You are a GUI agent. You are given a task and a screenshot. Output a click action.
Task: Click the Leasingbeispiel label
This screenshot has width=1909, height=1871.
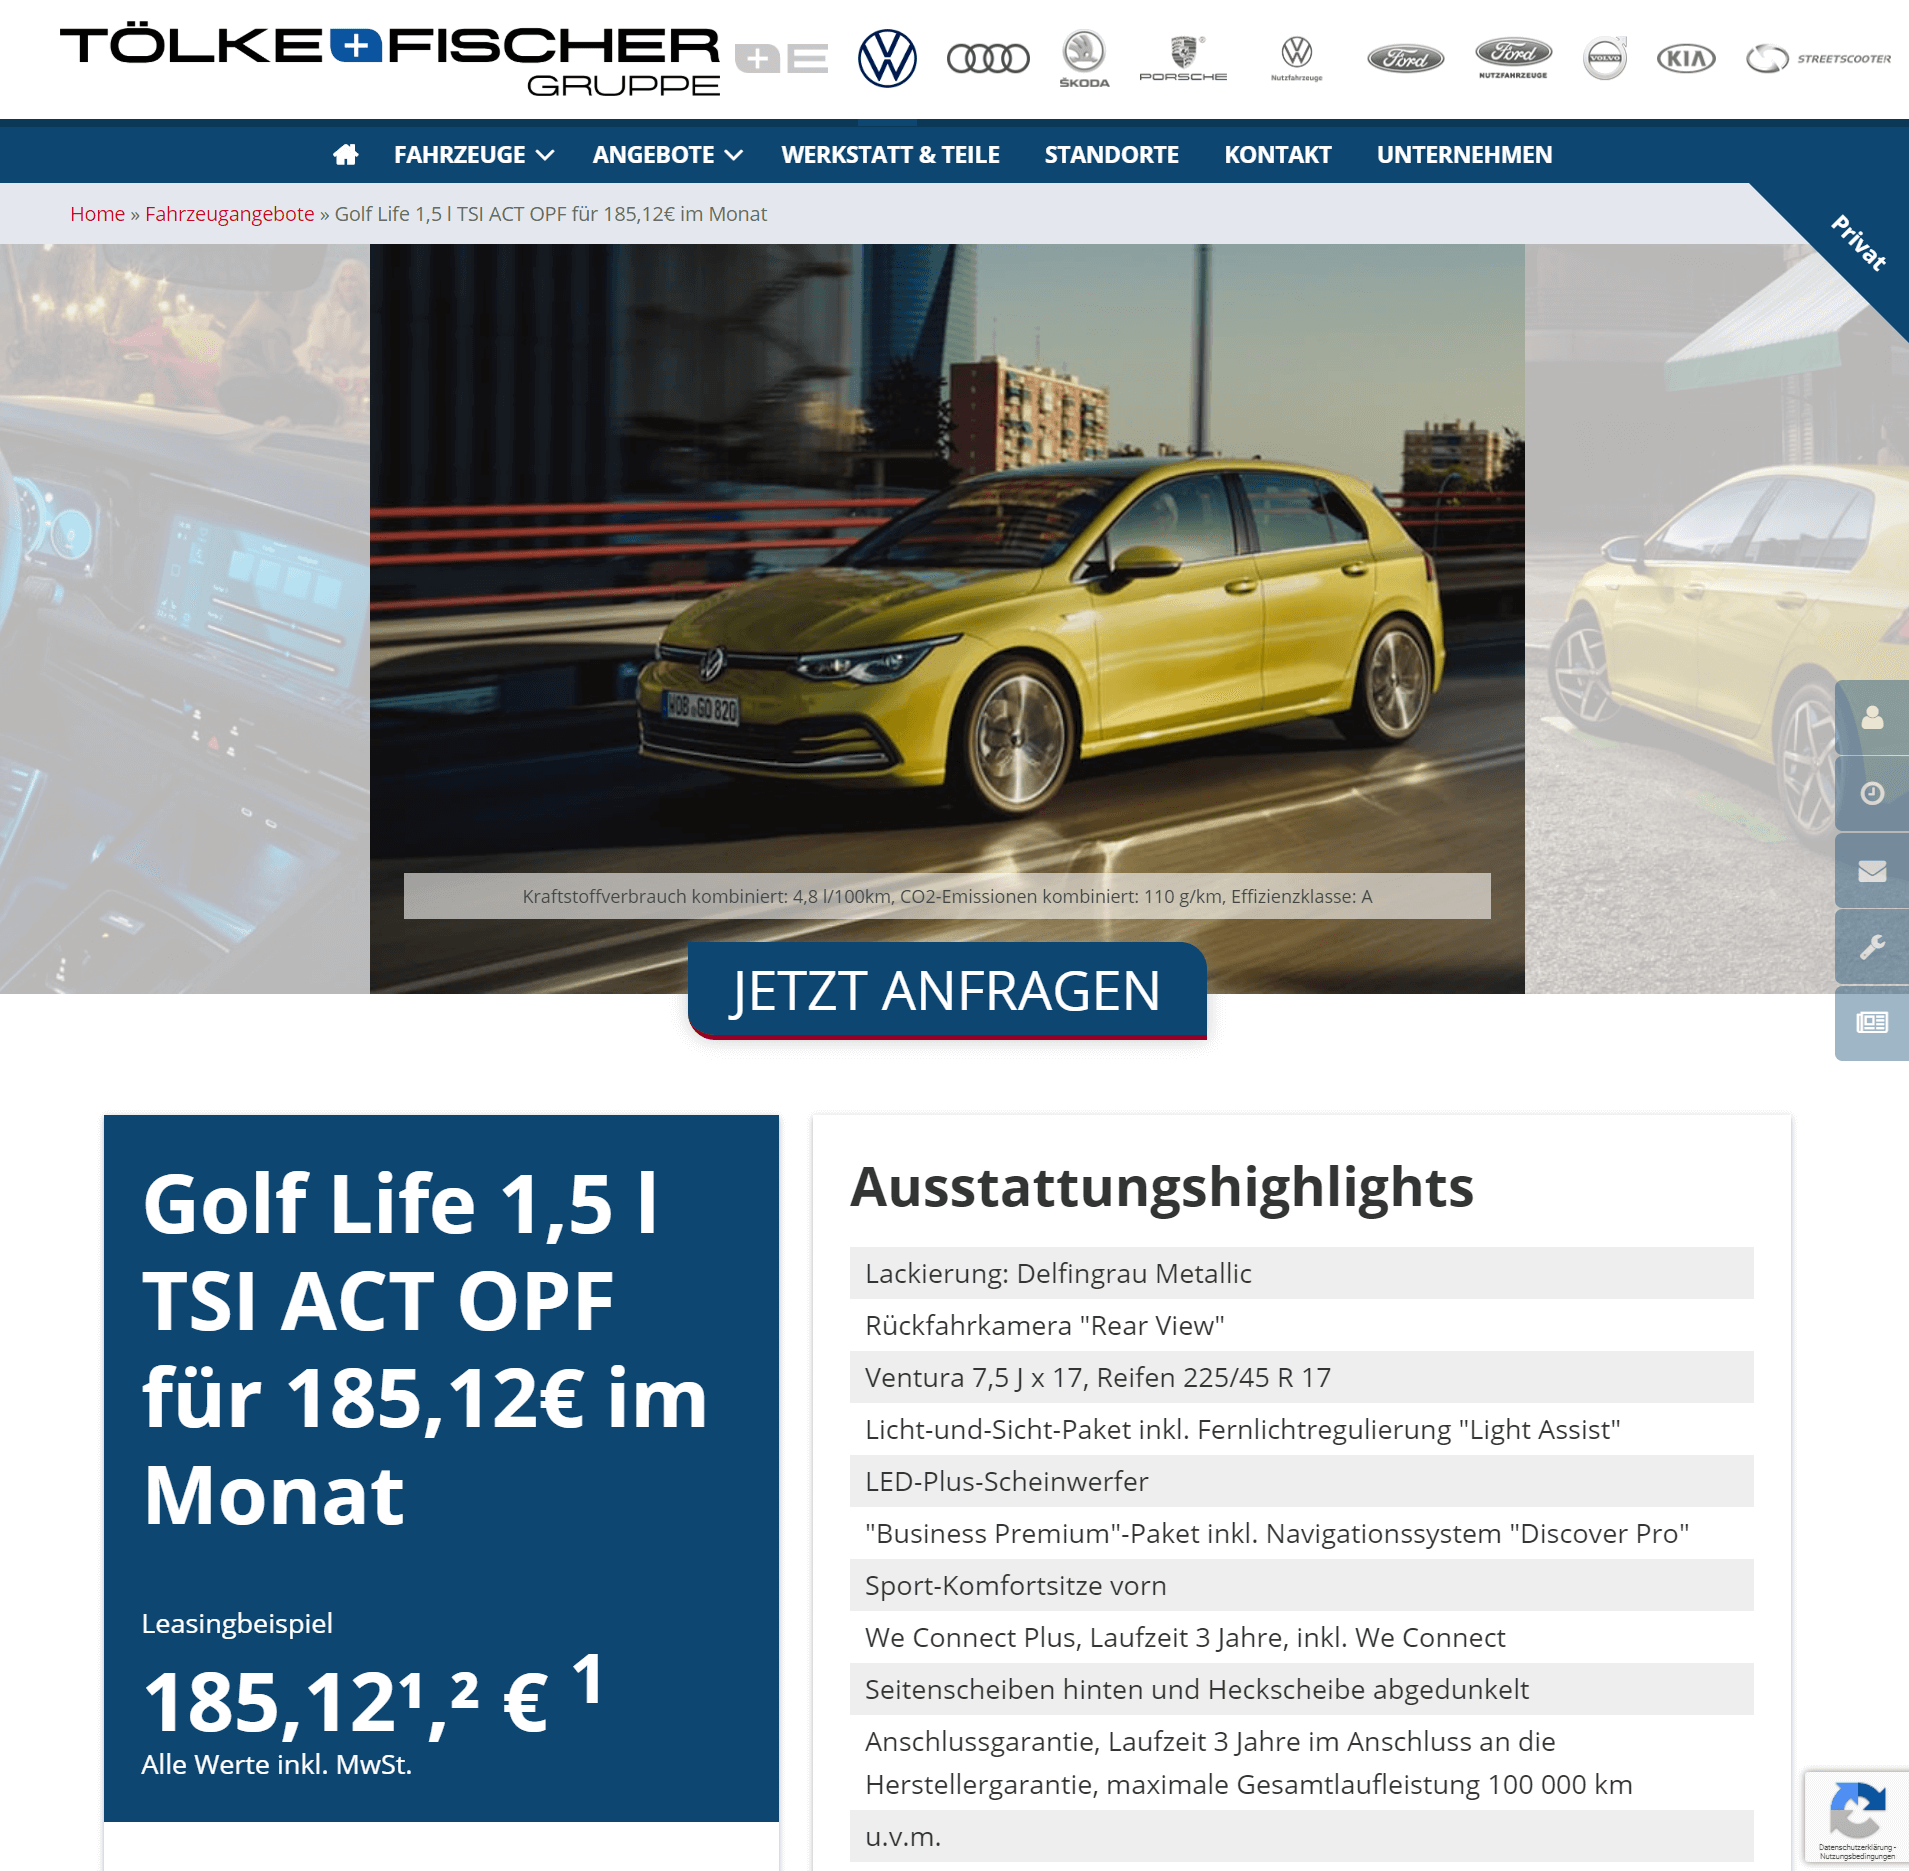point(237,1623)
